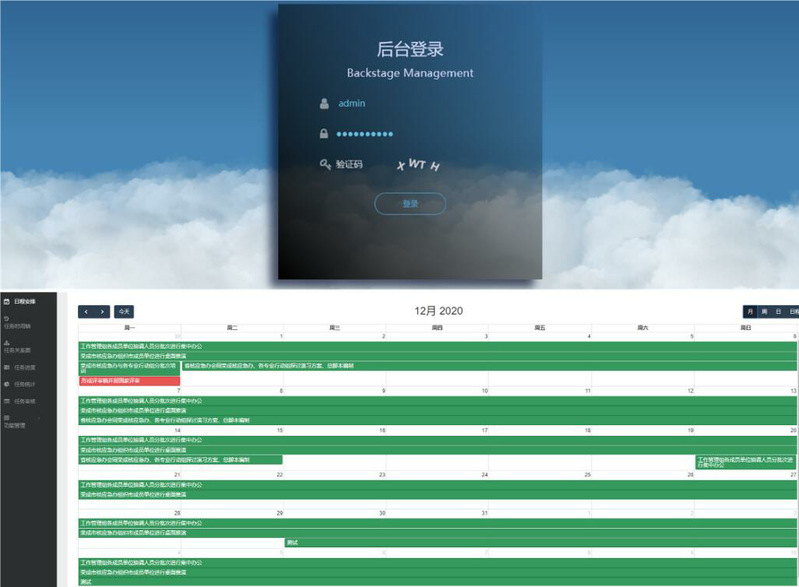
Task: Open the 任务审核 menu item
Action: (x=24, y=401)
